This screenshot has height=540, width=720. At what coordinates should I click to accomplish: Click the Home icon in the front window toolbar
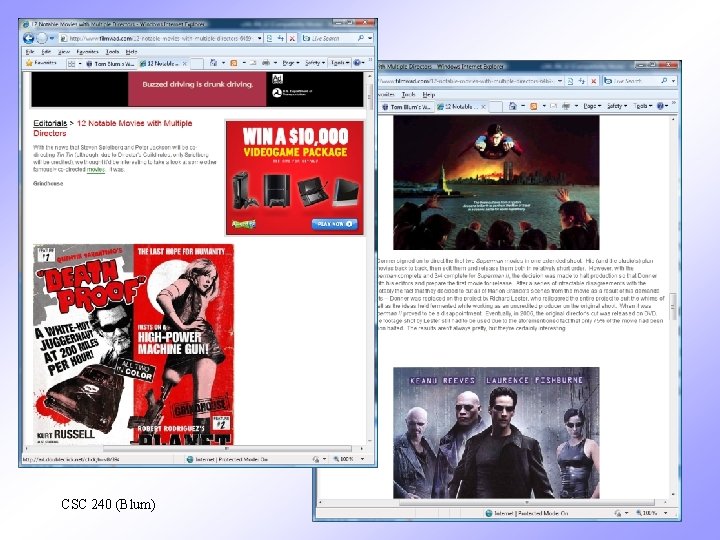click(214, 63)
